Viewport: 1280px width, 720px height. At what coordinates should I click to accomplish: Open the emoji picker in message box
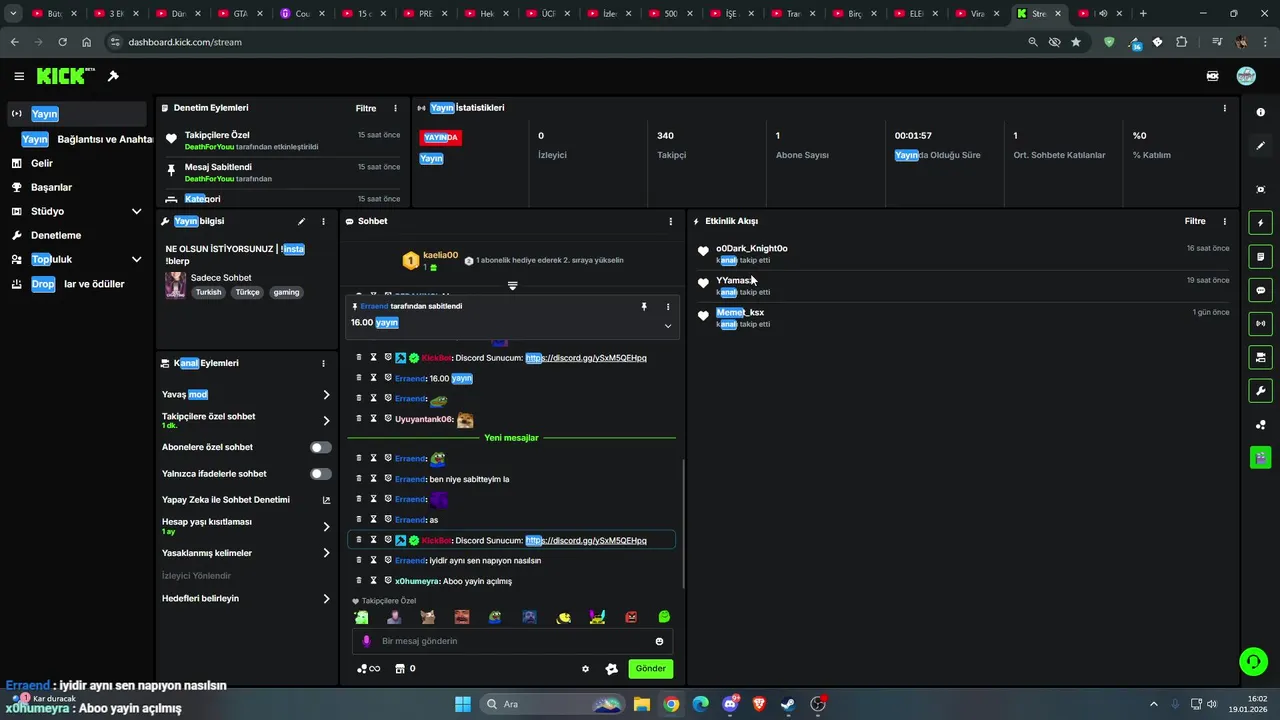coord(659,641)
